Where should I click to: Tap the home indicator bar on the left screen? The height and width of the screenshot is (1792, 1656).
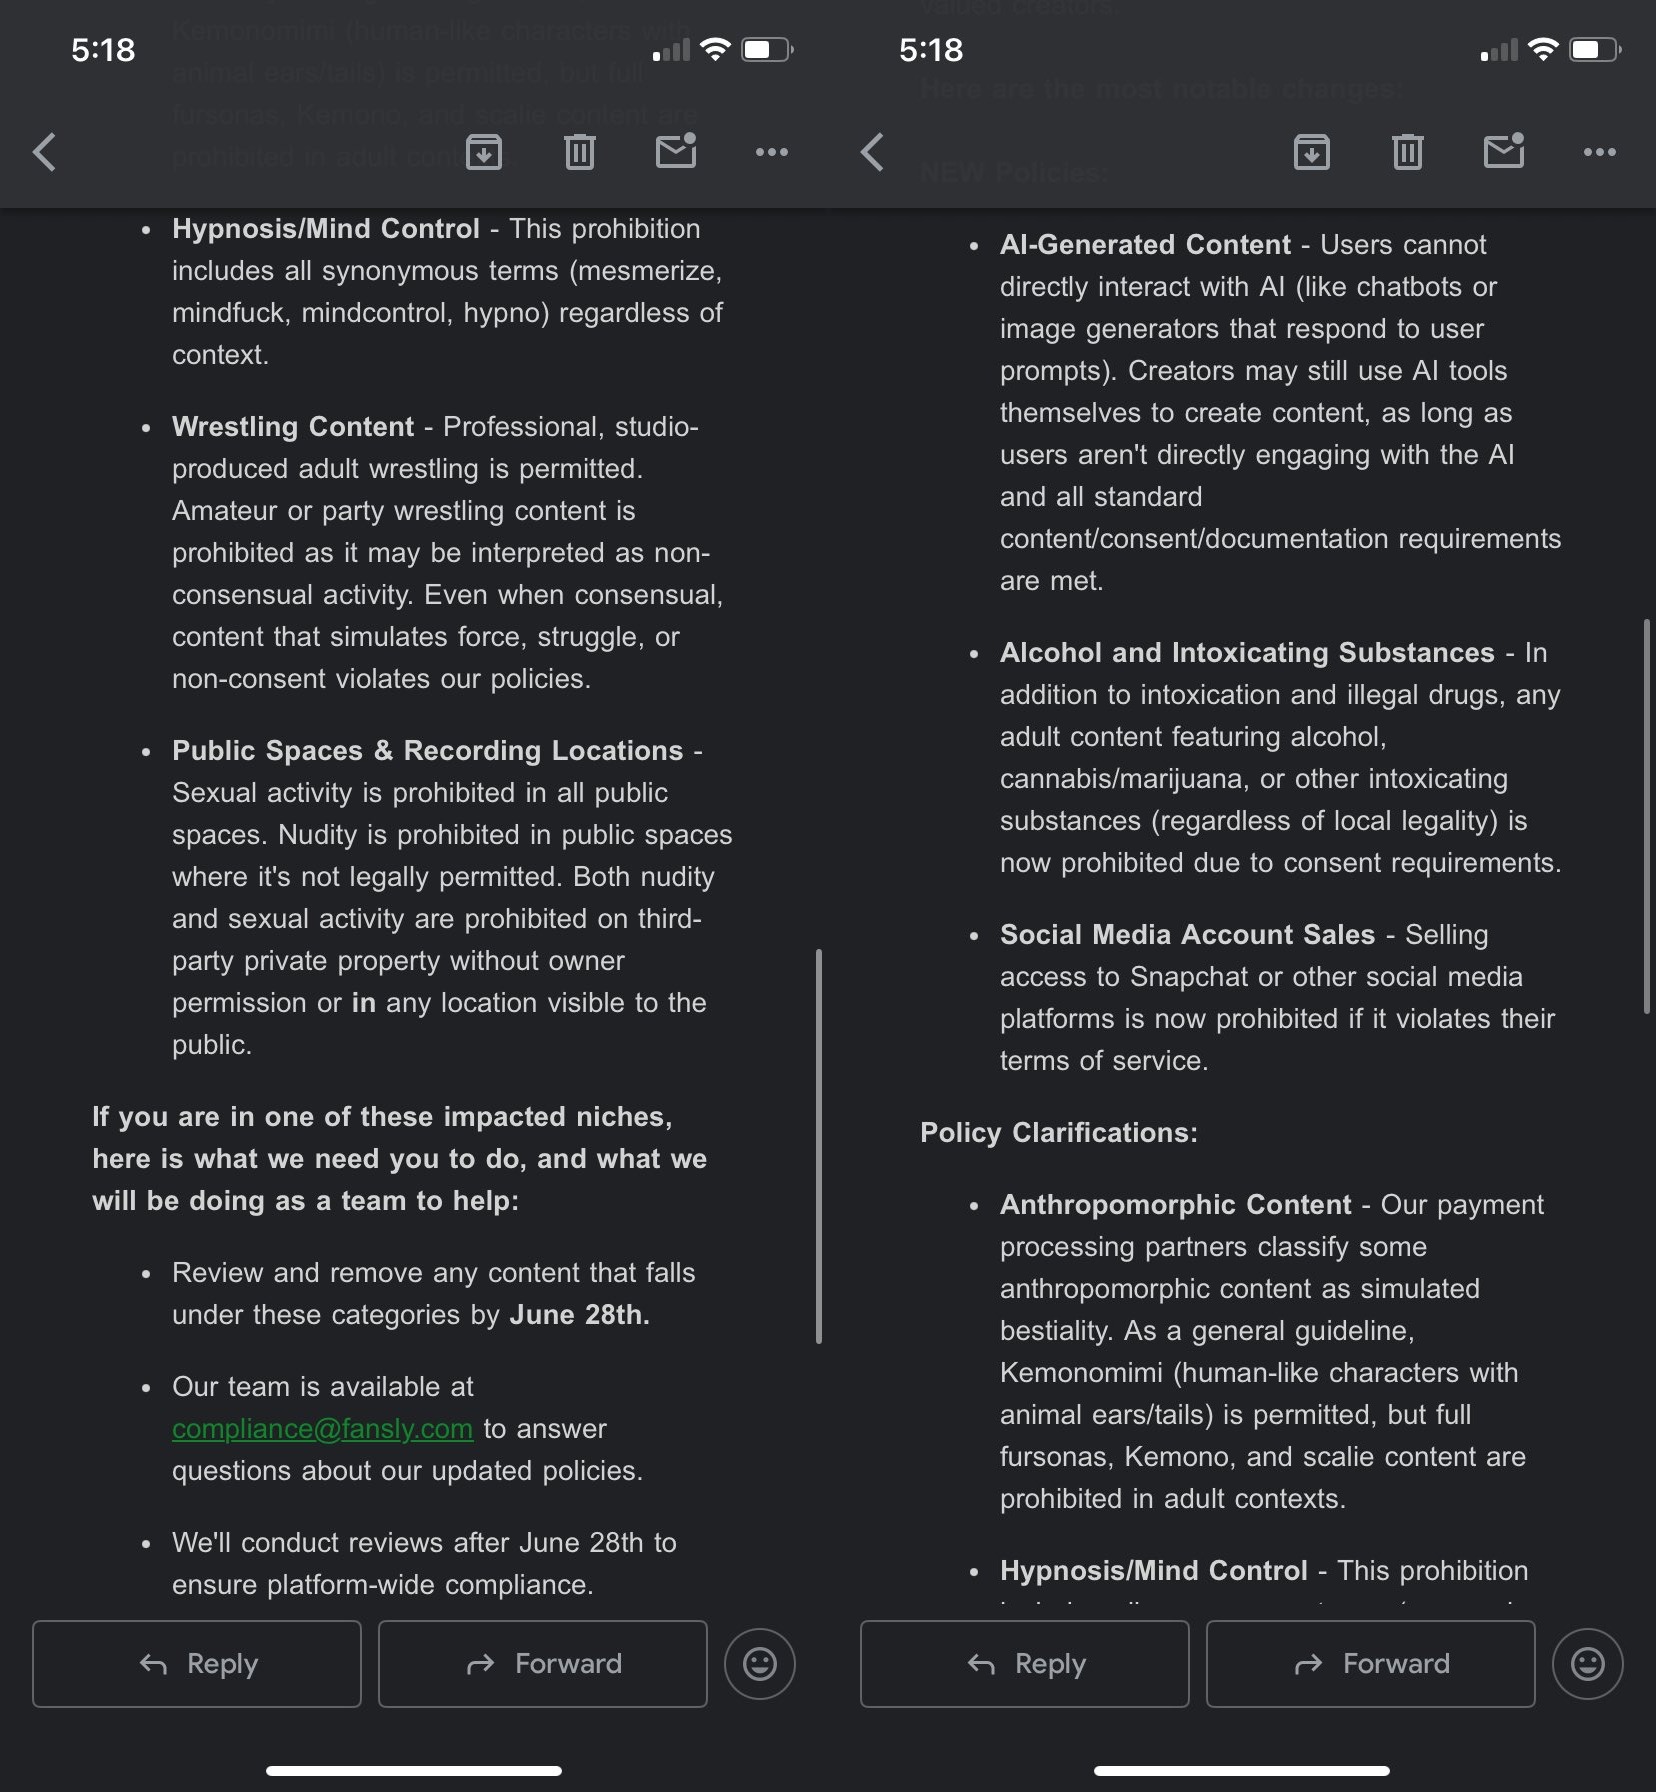click(414, 1771)
